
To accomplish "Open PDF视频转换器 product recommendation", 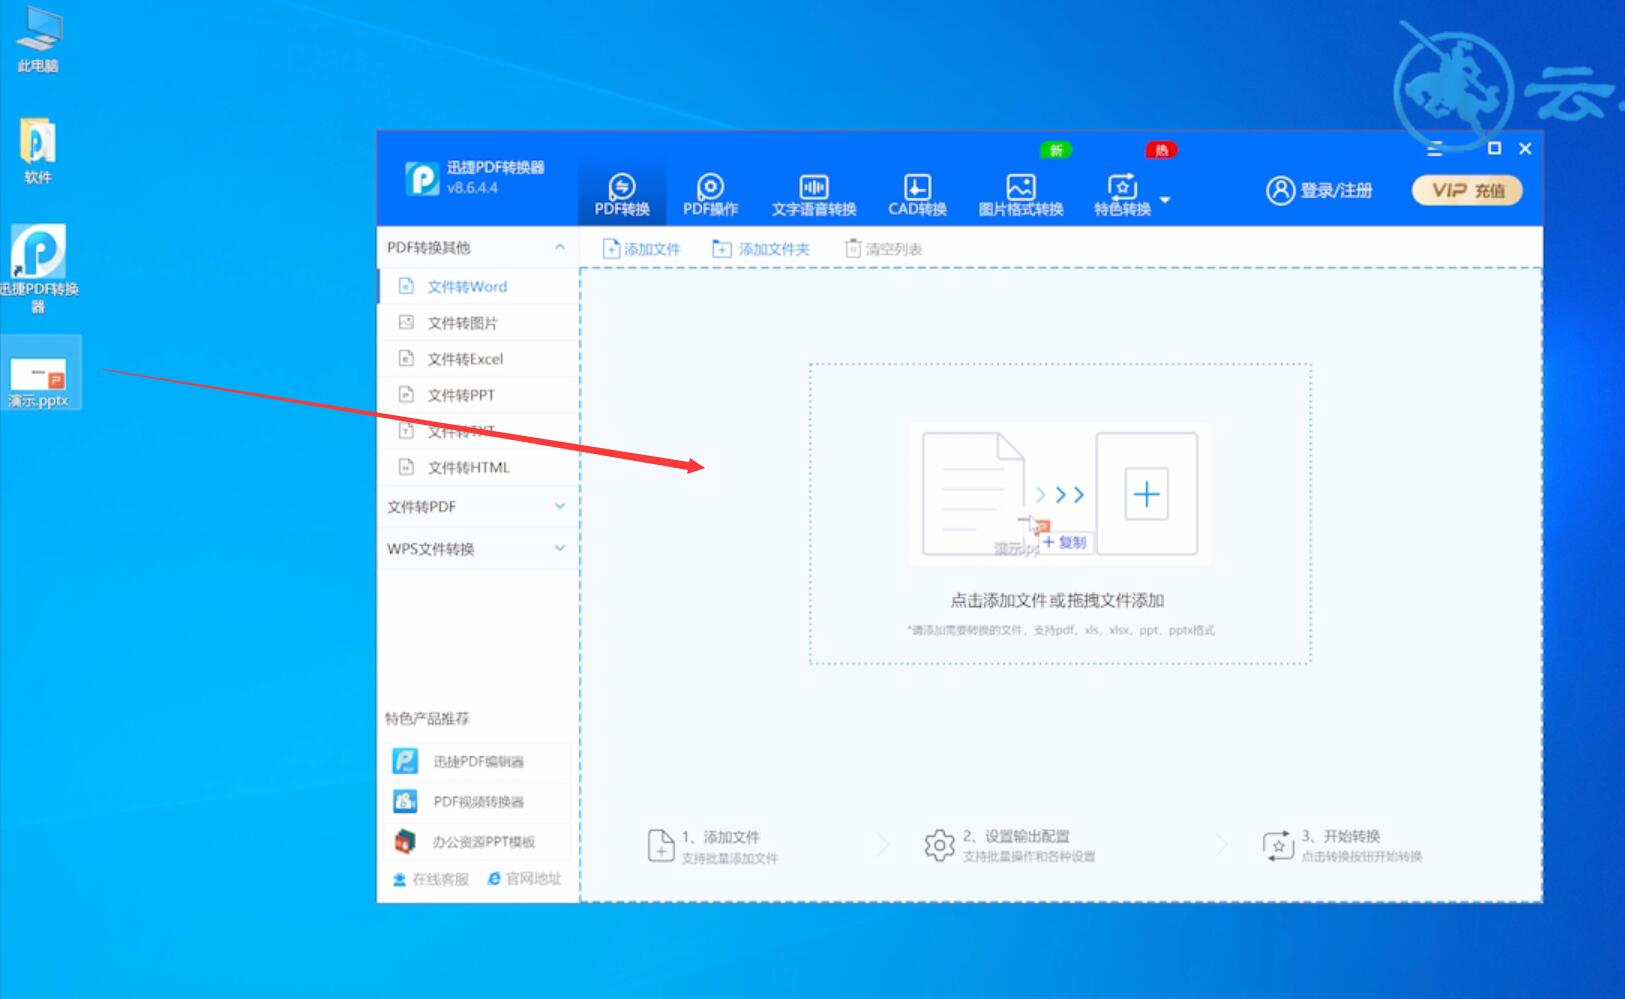I will coord(477,801).
